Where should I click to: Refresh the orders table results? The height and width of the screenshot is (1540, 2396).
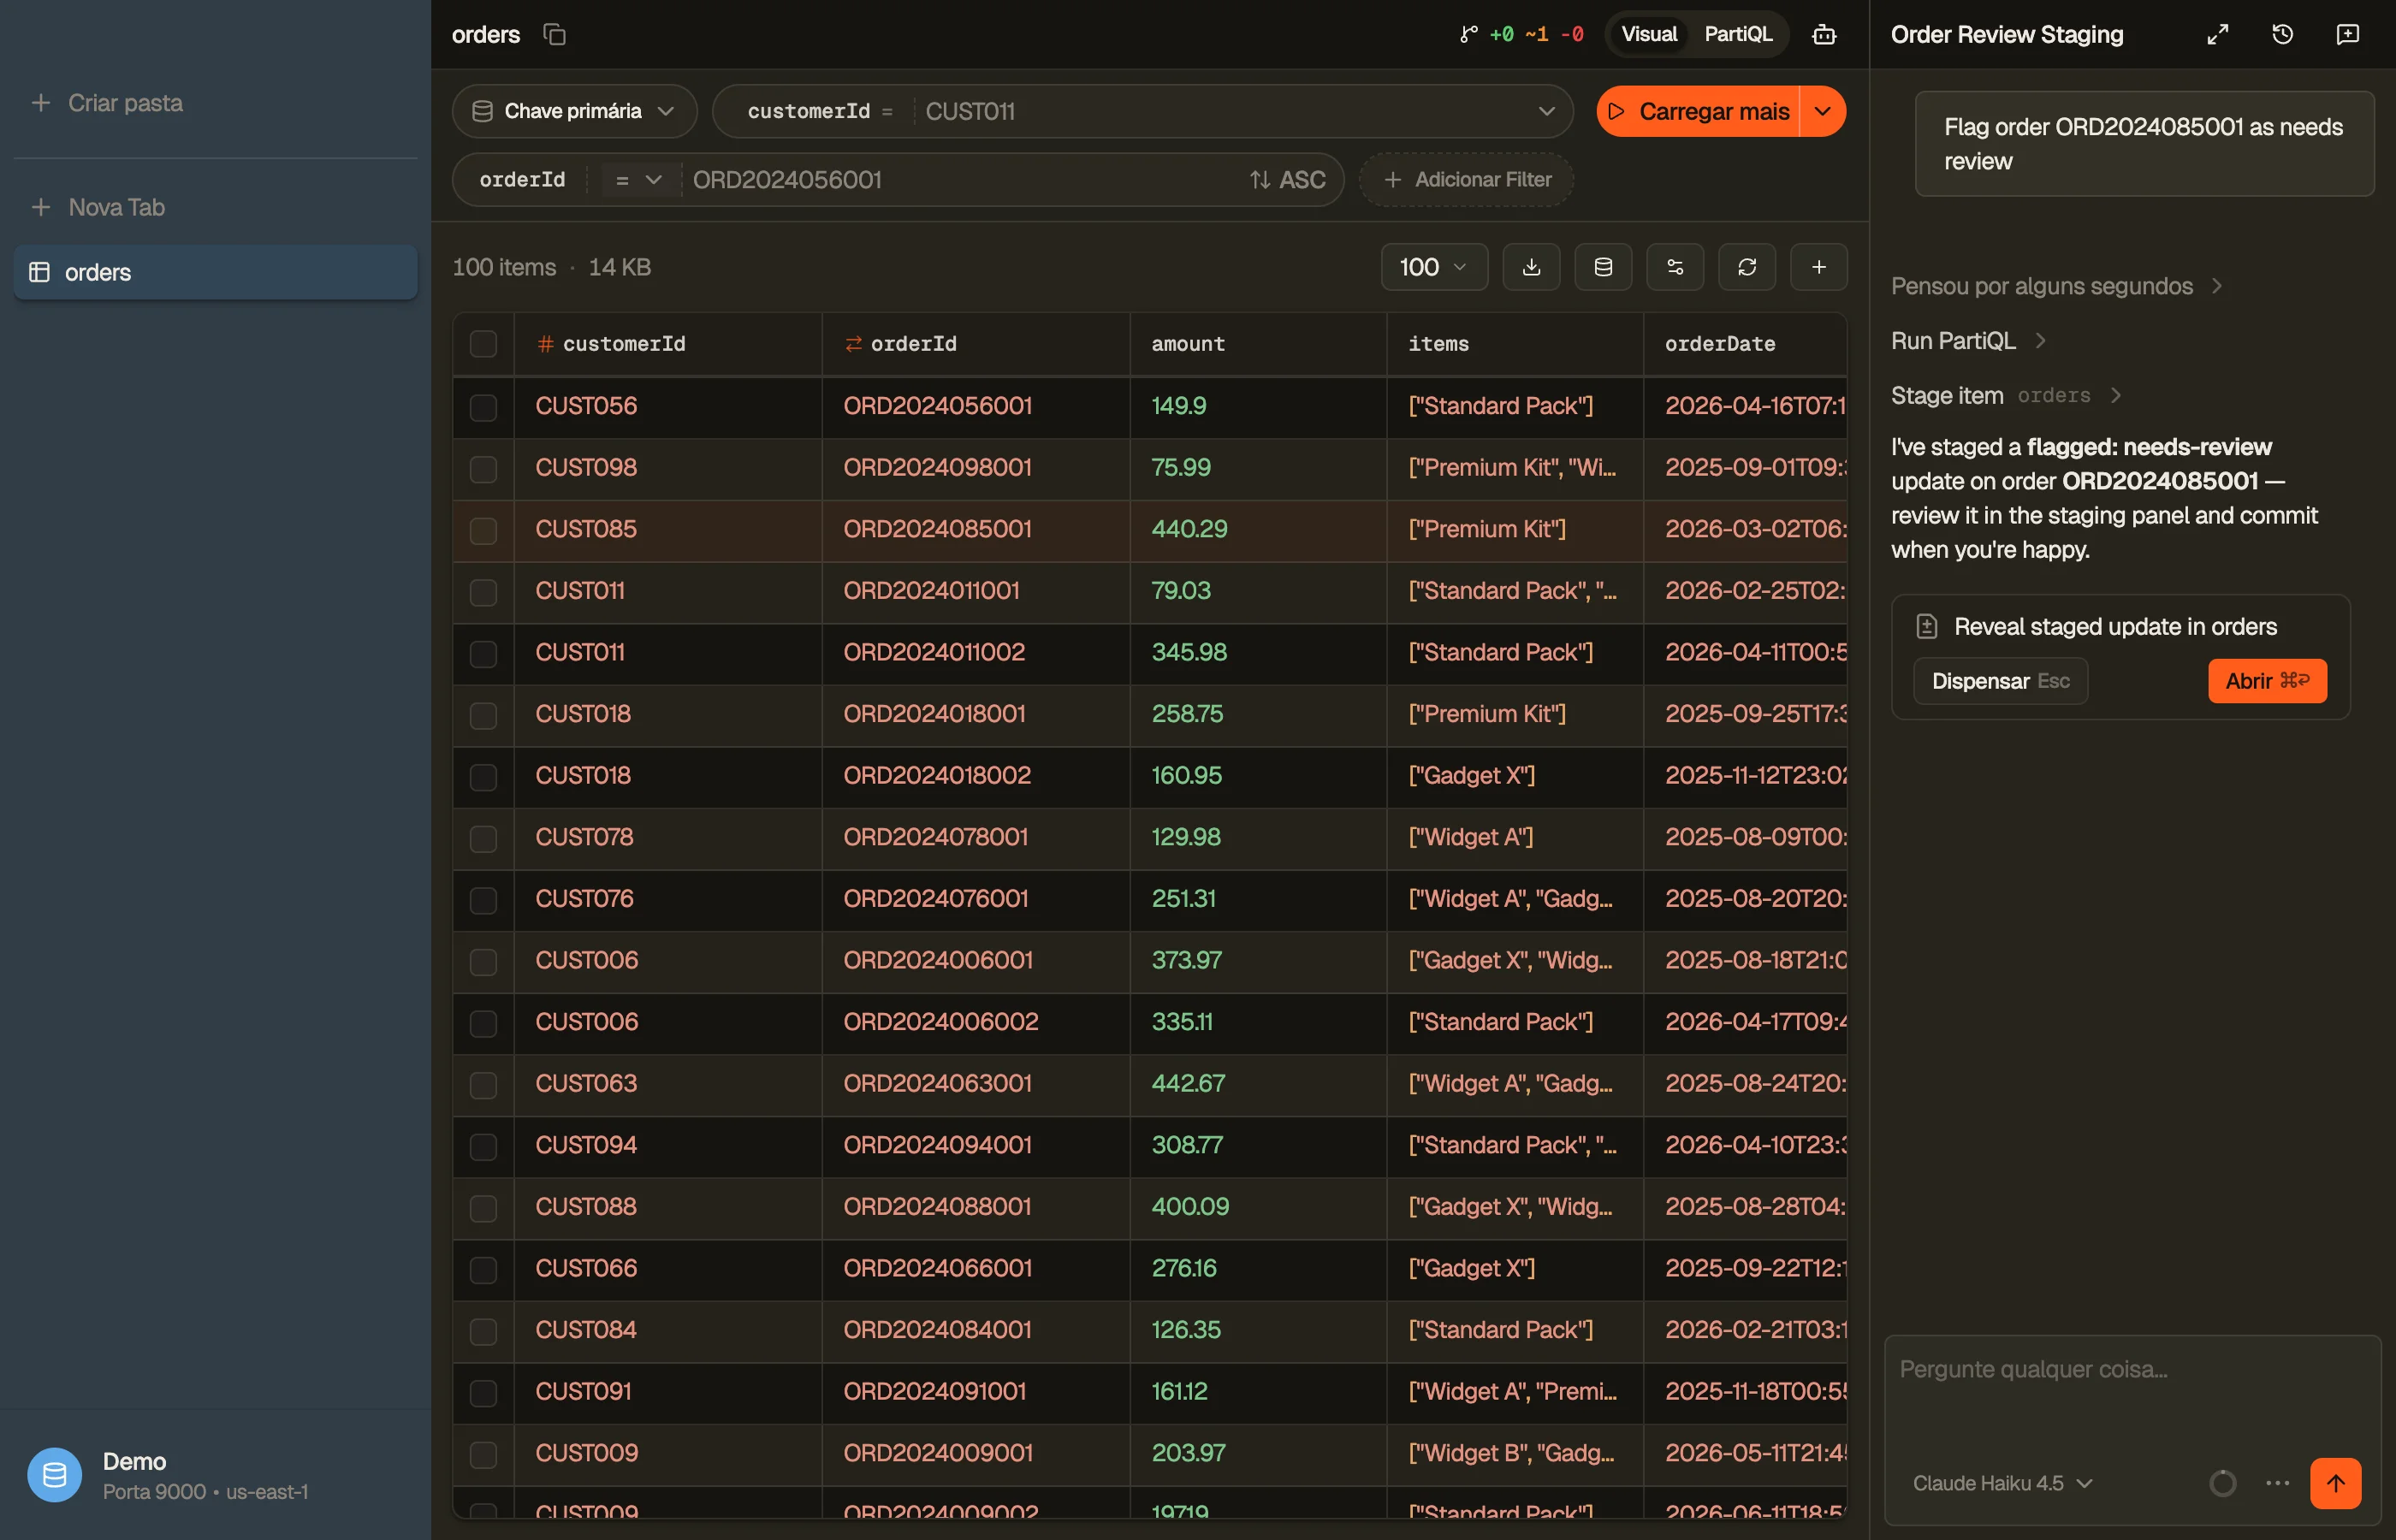point(1747,267)
